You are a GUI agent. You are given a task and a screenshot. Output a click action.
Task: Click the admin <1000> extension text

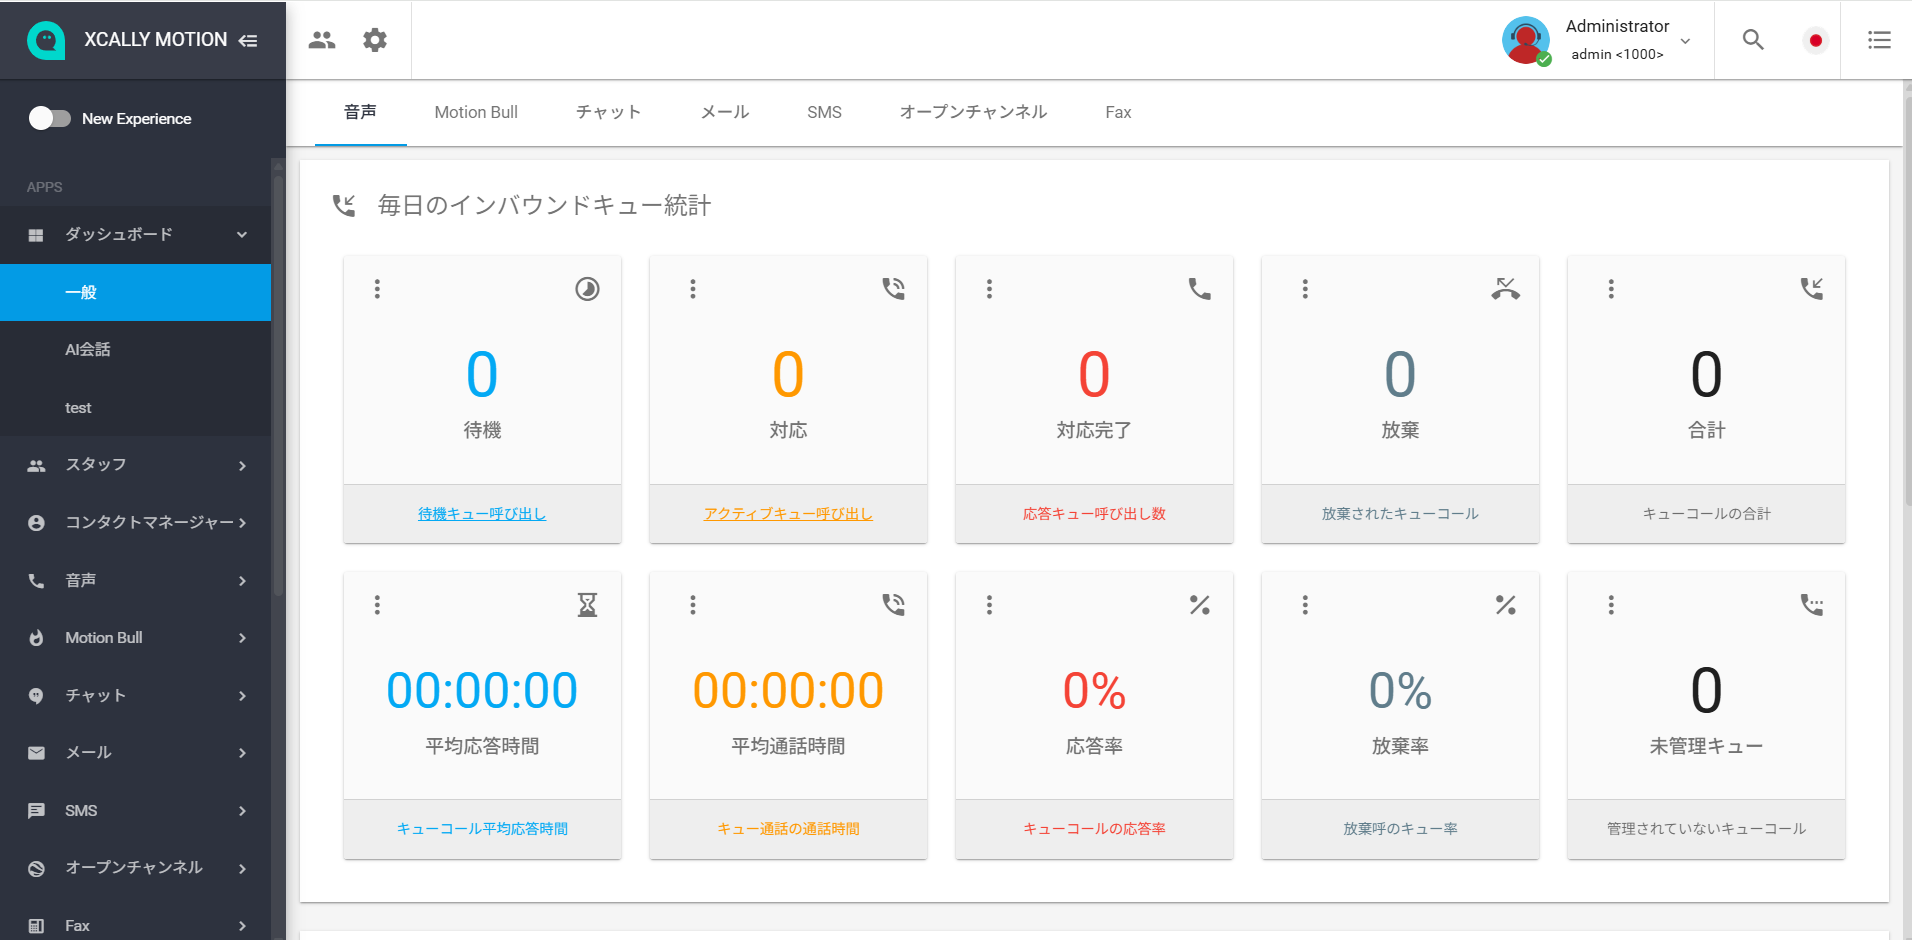point(1617,55)
